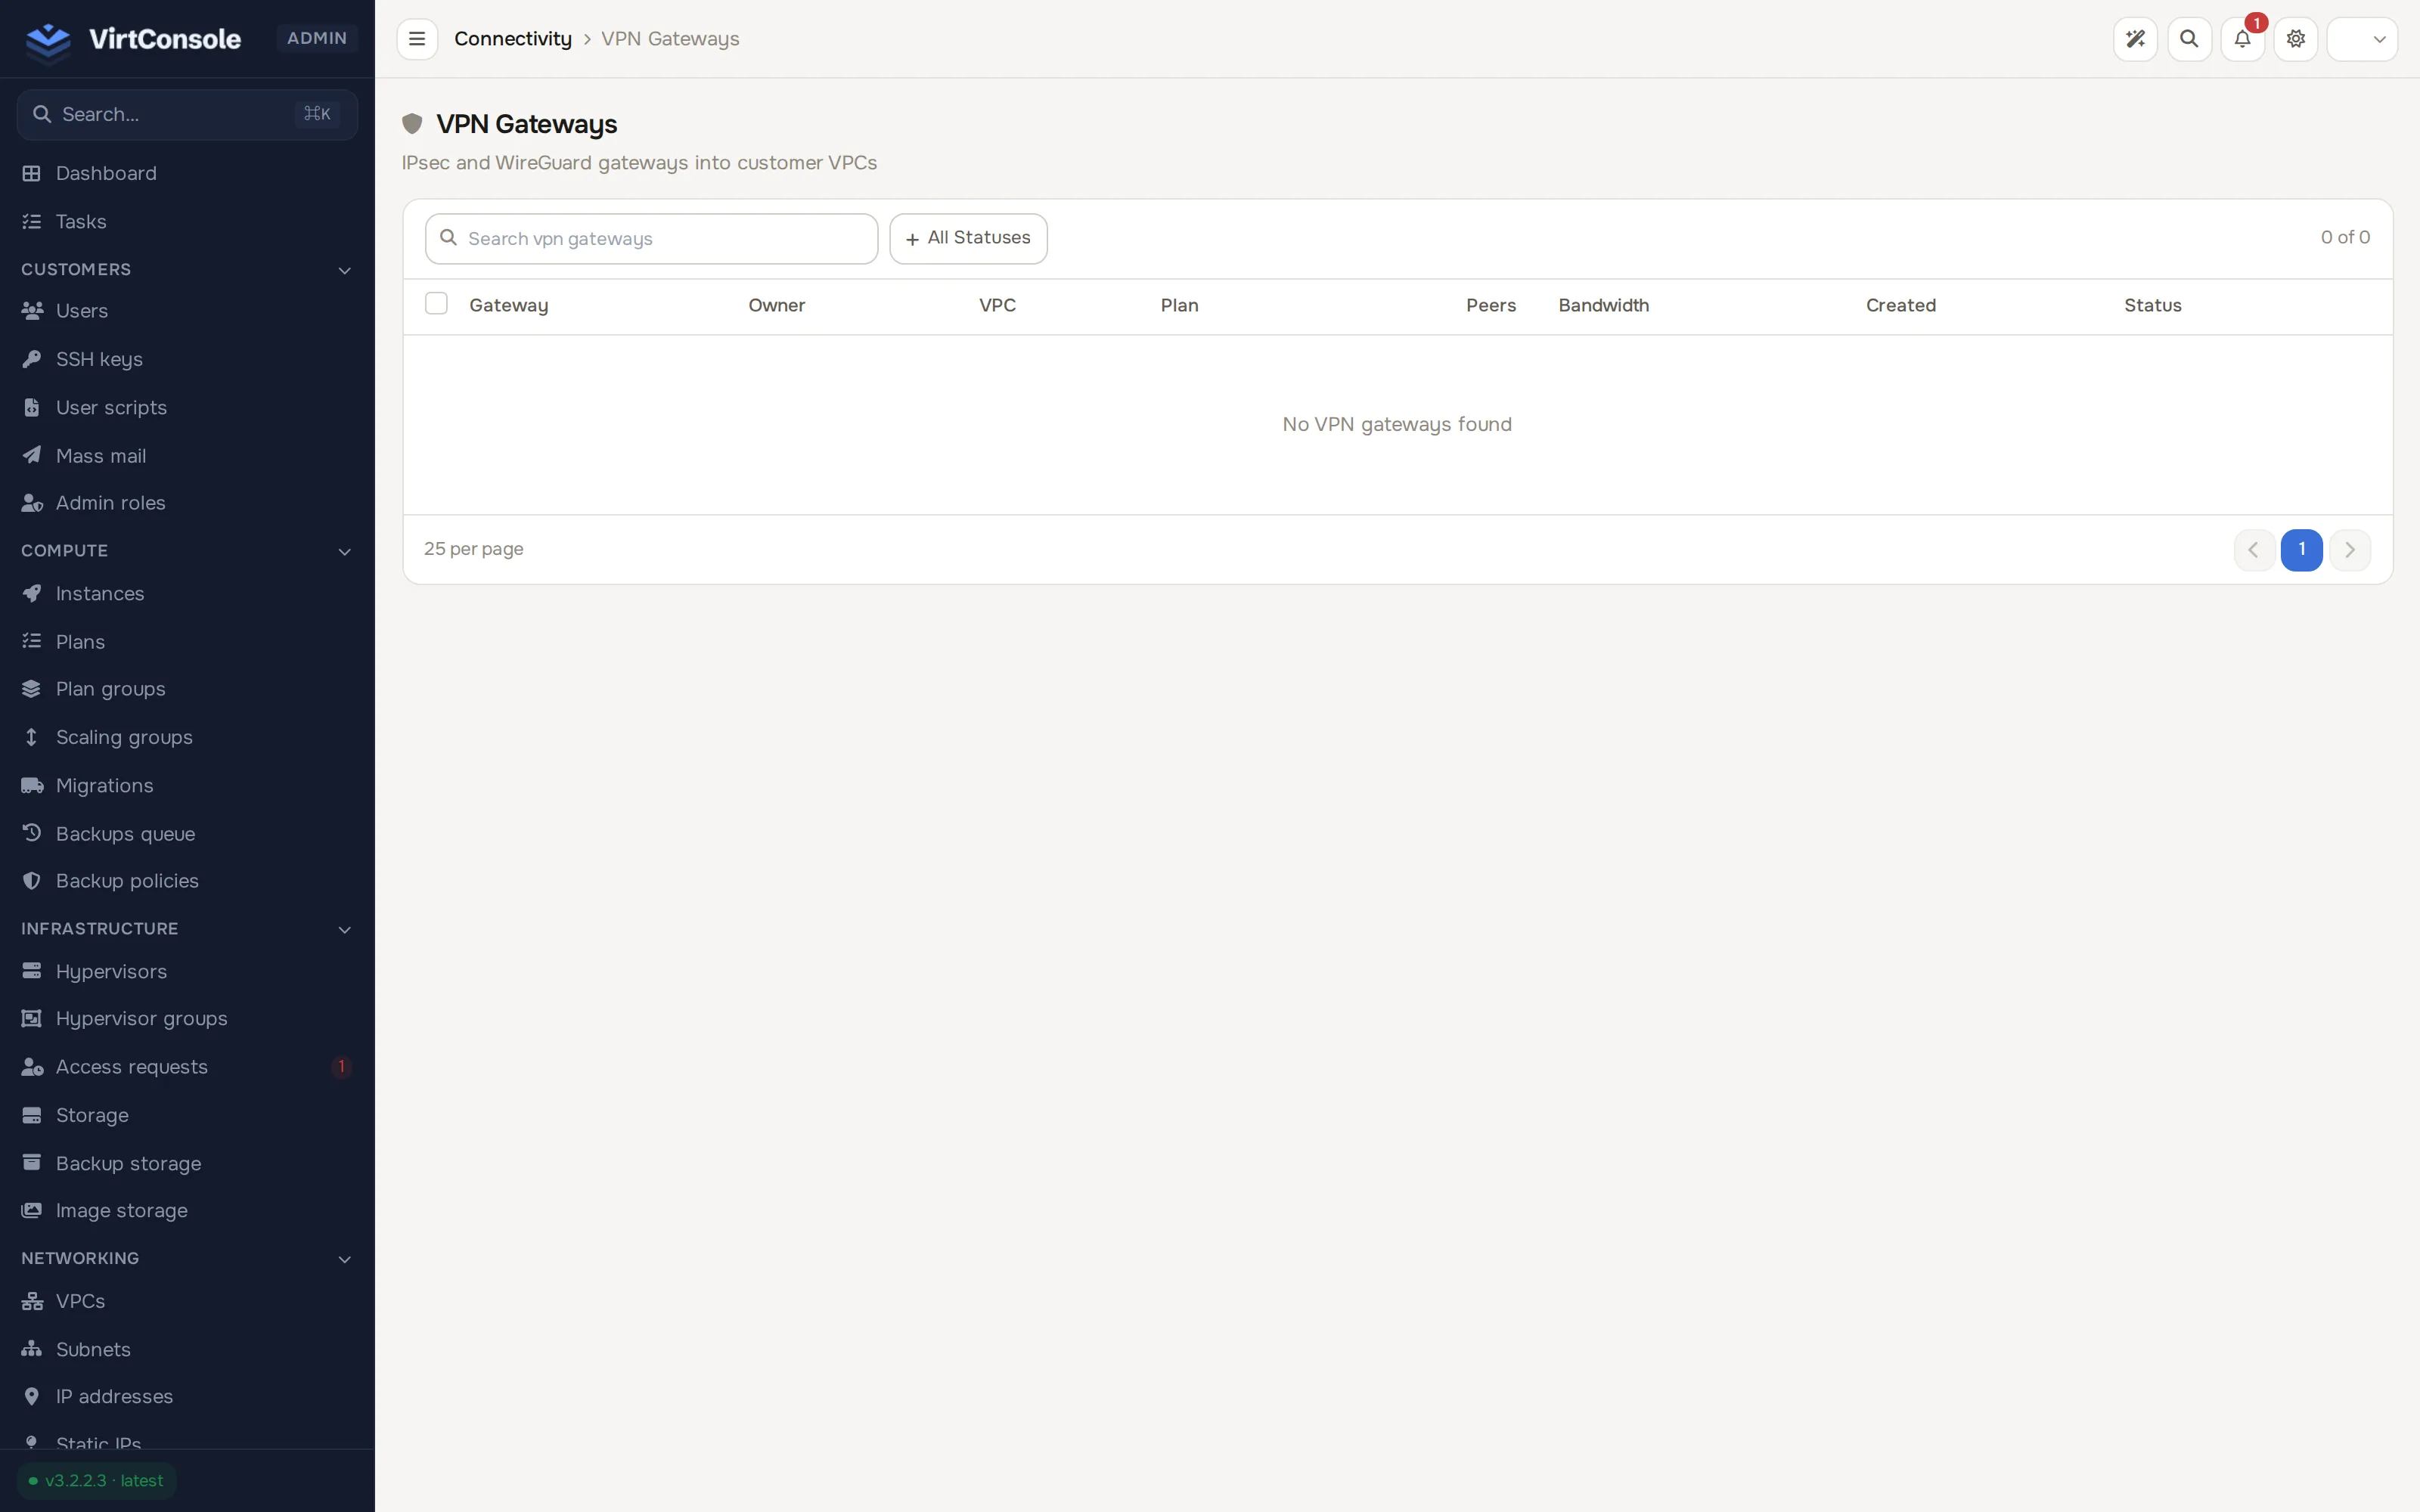Open the Admin roles icon
2420x1512 pixels.
(x=32, y=503)
